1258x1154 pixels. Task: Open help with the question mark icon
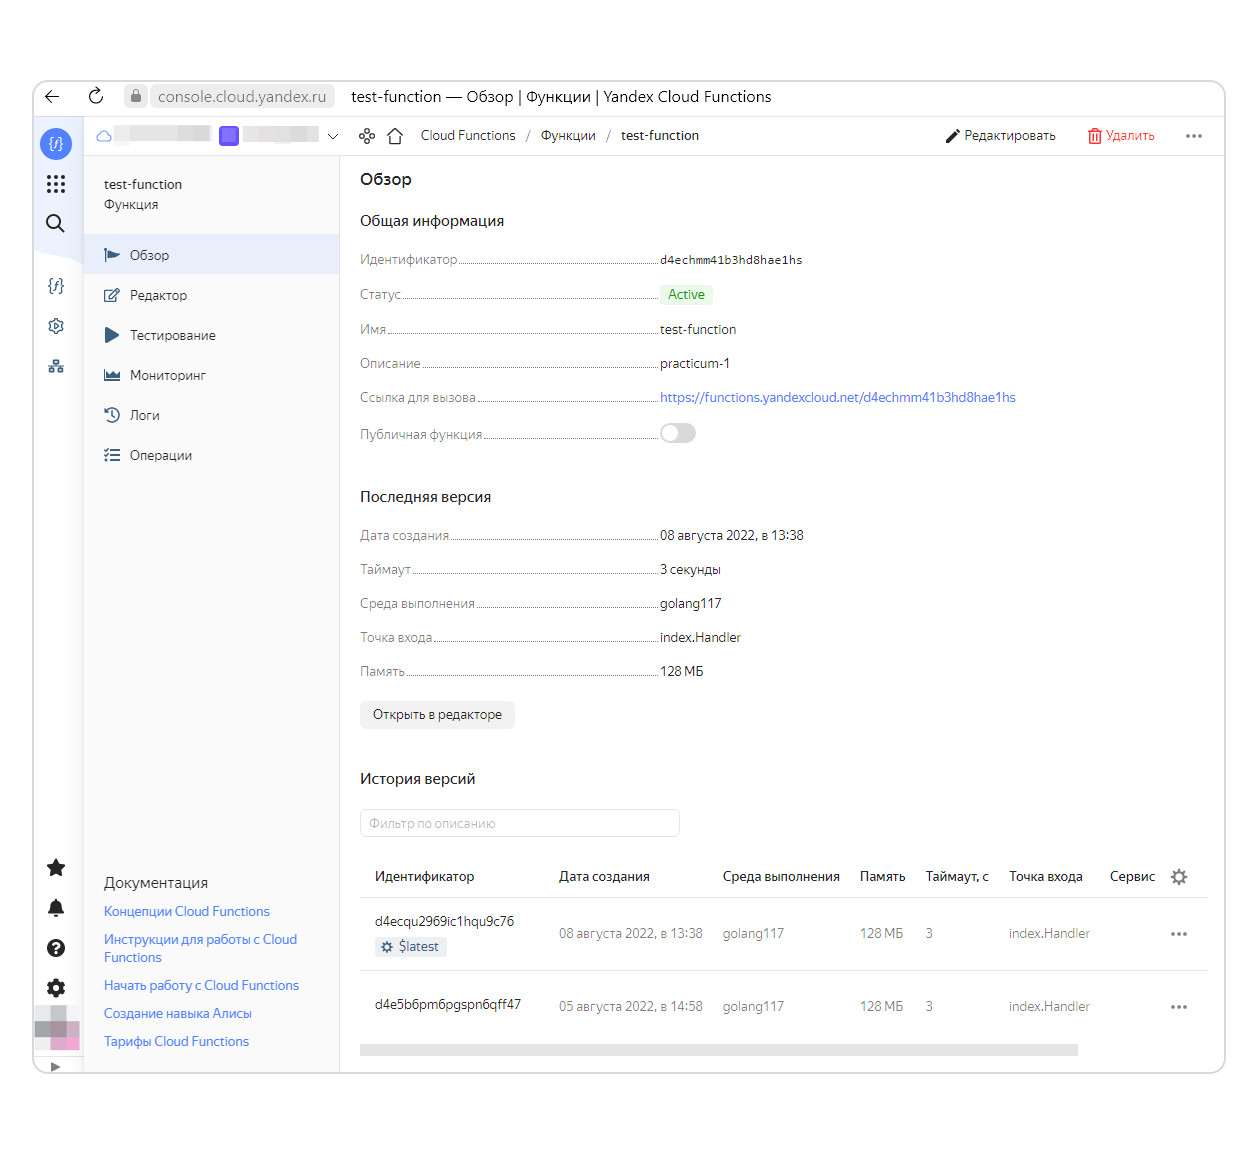pyautogui.click(x=56, y=948)
